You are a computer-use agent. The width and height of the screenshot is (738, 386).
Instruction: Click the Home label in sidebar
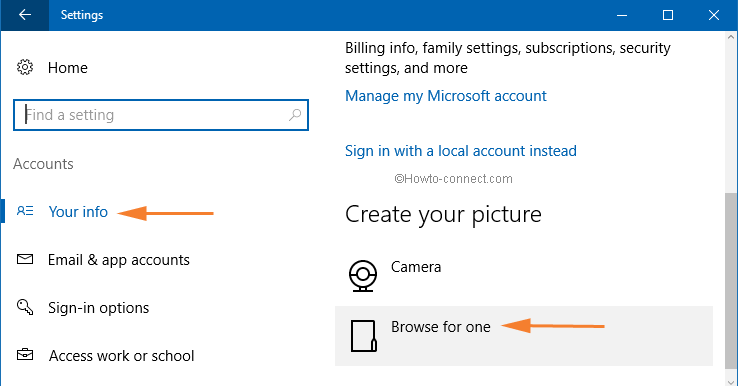(68, 68)
